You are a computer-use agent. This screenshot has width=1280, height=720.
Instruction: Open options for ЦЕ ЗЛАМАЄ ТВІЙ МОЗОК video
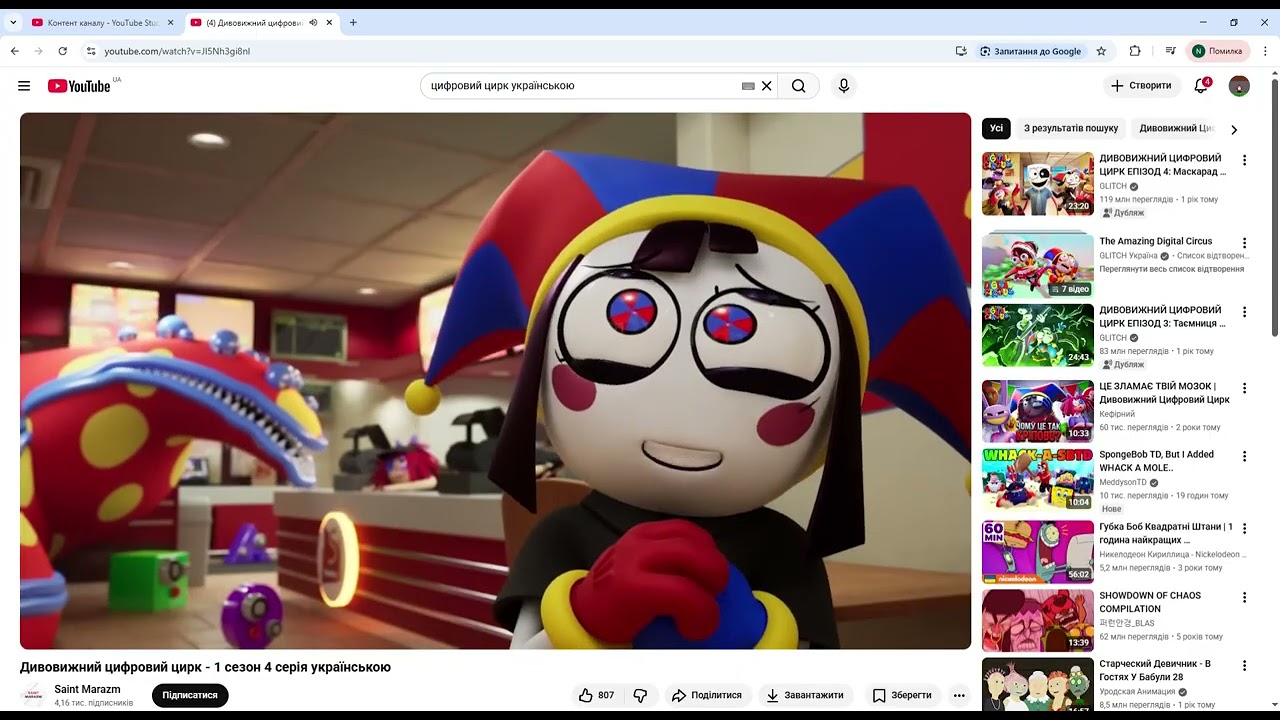pos(1245,388)
